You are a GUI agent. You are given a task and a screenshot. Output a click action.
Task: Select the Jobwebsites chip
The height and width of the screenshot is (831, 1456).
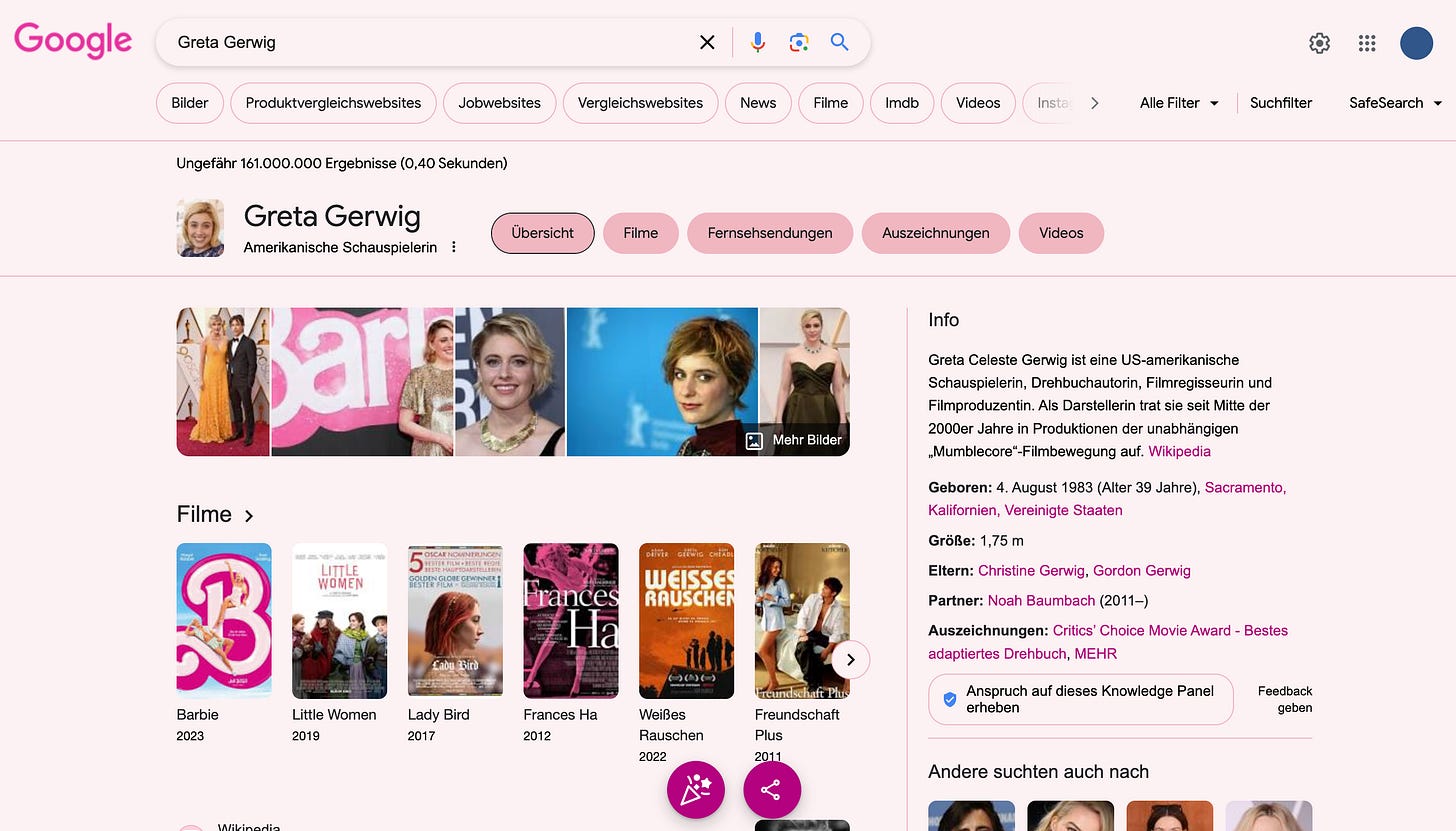pos(500,103)
